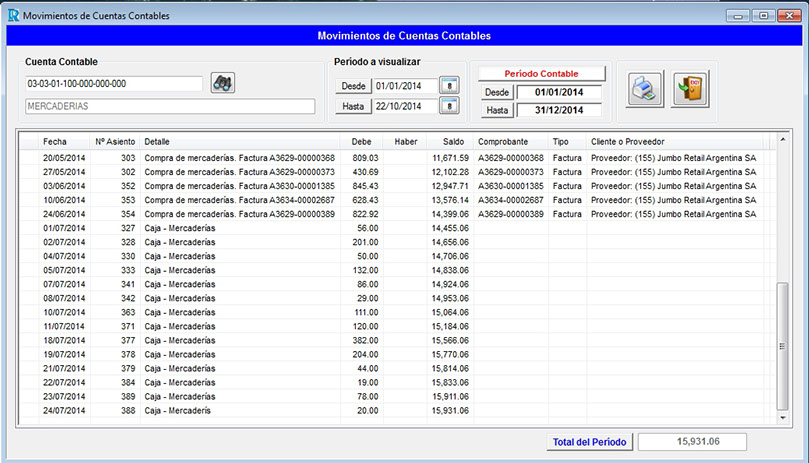Select the row for asiento 303
The height and width of the screenshot is (463, 809).
tap(200, 158)
